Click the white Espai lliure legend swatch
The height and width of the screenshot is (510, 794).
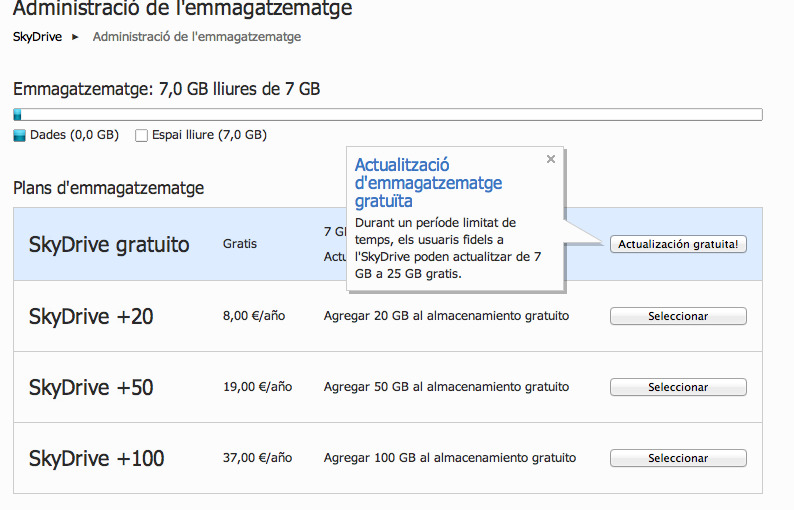click(x=141, y=135)
